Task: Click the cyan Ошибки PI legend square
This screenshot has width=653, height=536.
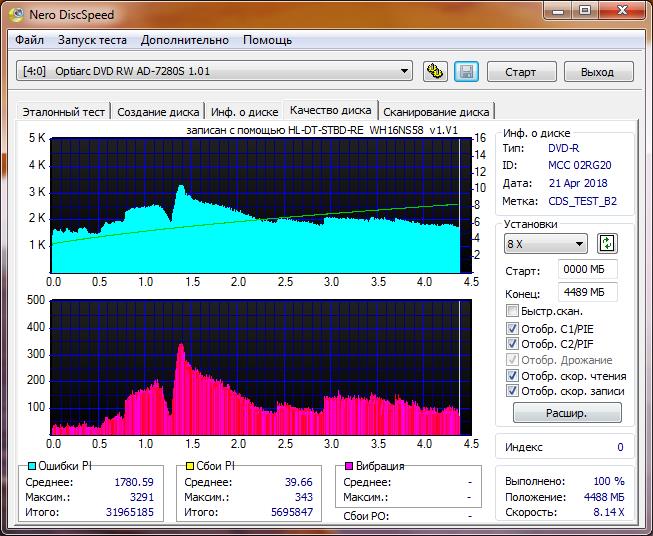Action: click(x=29, y=466)
